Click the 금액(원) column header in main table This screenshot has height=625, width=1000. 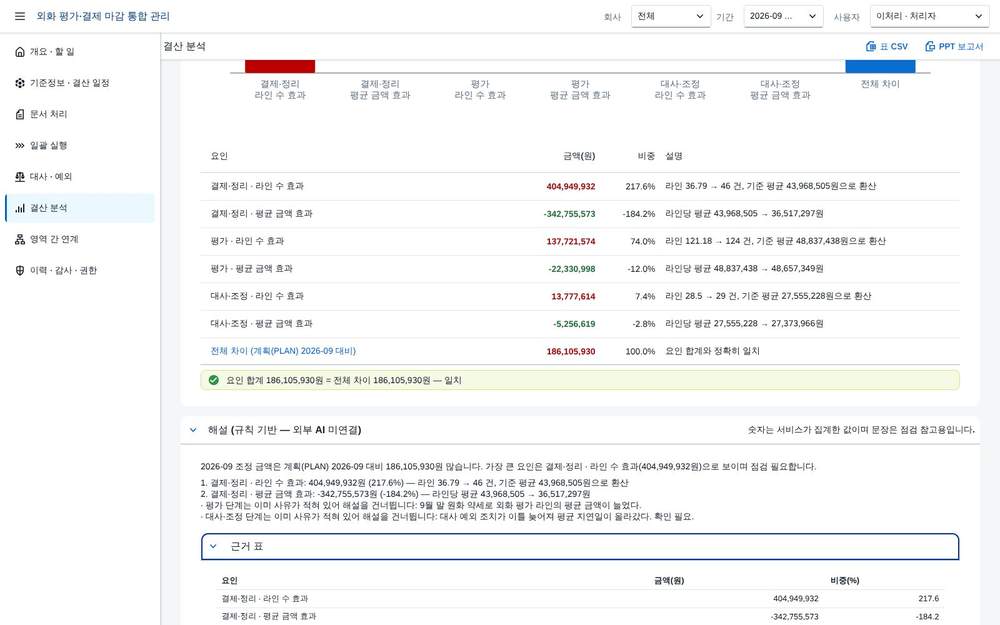[579, 156]
